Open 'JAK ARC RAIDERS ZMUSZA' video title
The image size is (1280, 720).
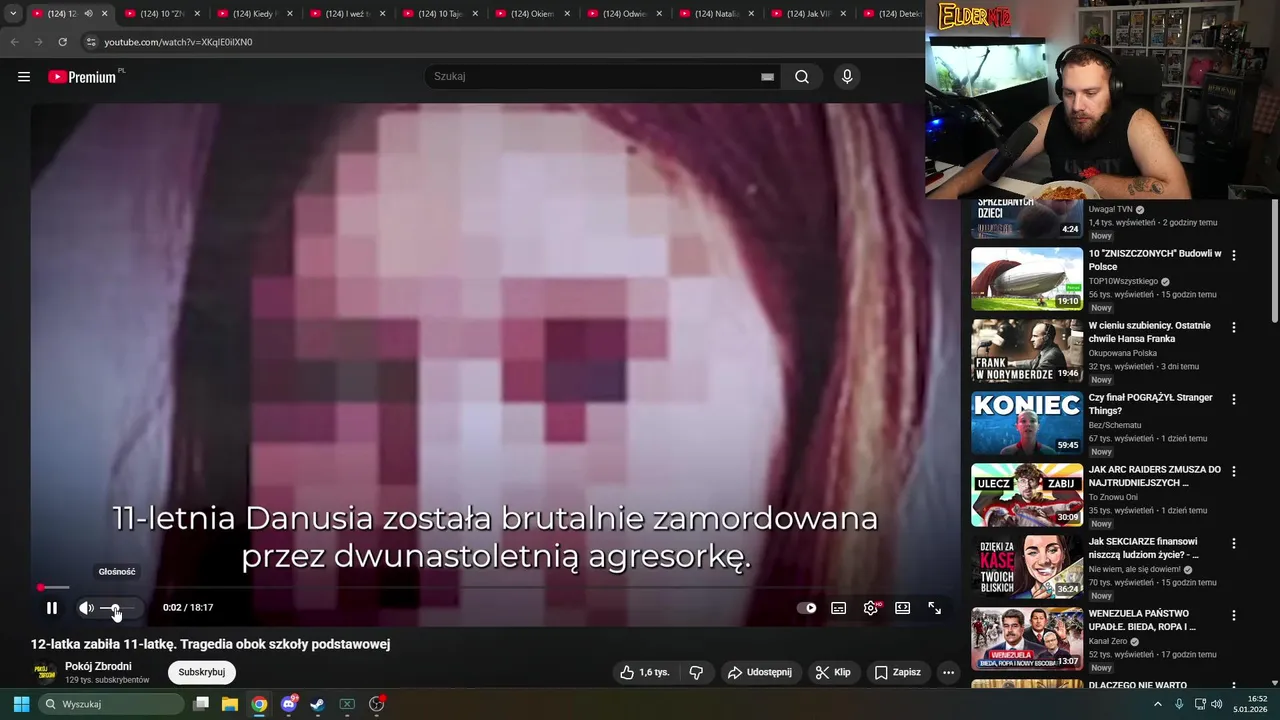1155,476
